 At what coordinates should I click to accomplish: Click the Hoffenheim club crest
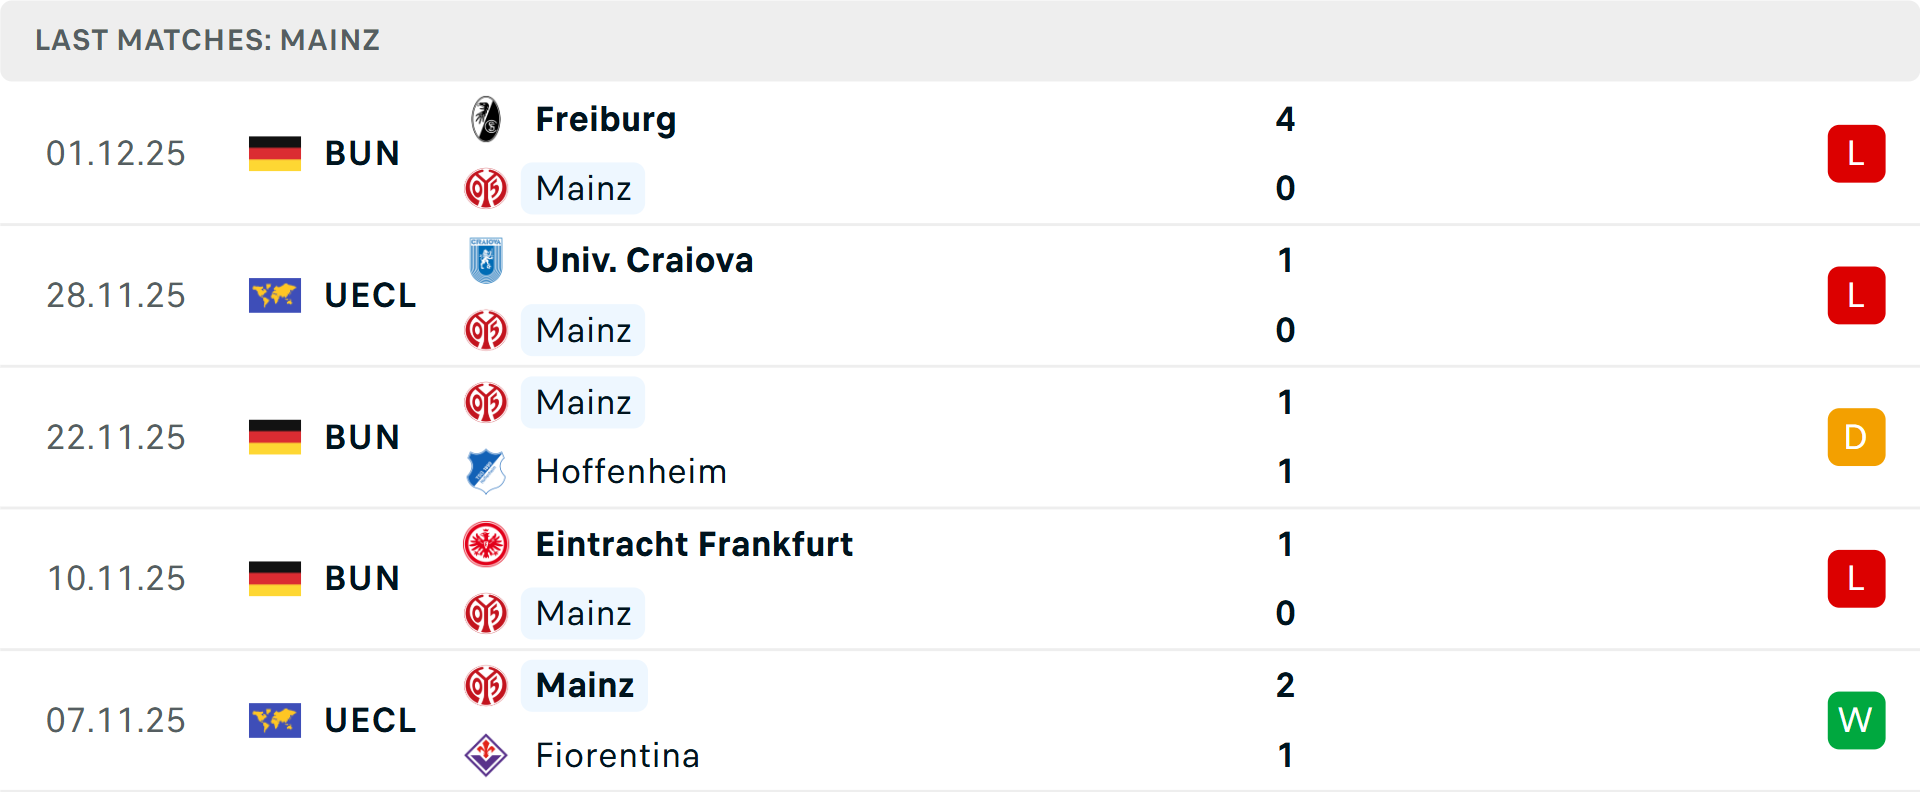coord(487,471)
